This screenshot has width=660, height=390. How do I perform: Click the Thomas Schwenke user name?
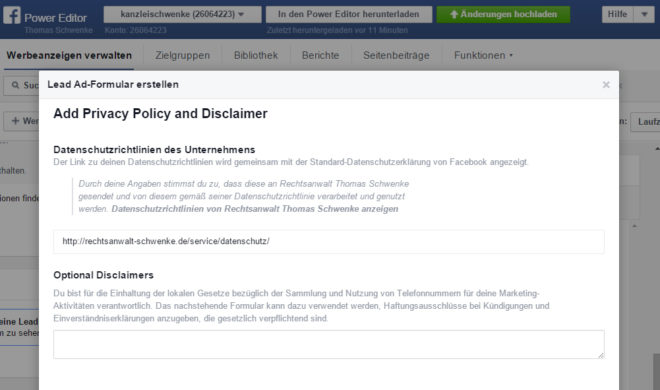point(59,30)
